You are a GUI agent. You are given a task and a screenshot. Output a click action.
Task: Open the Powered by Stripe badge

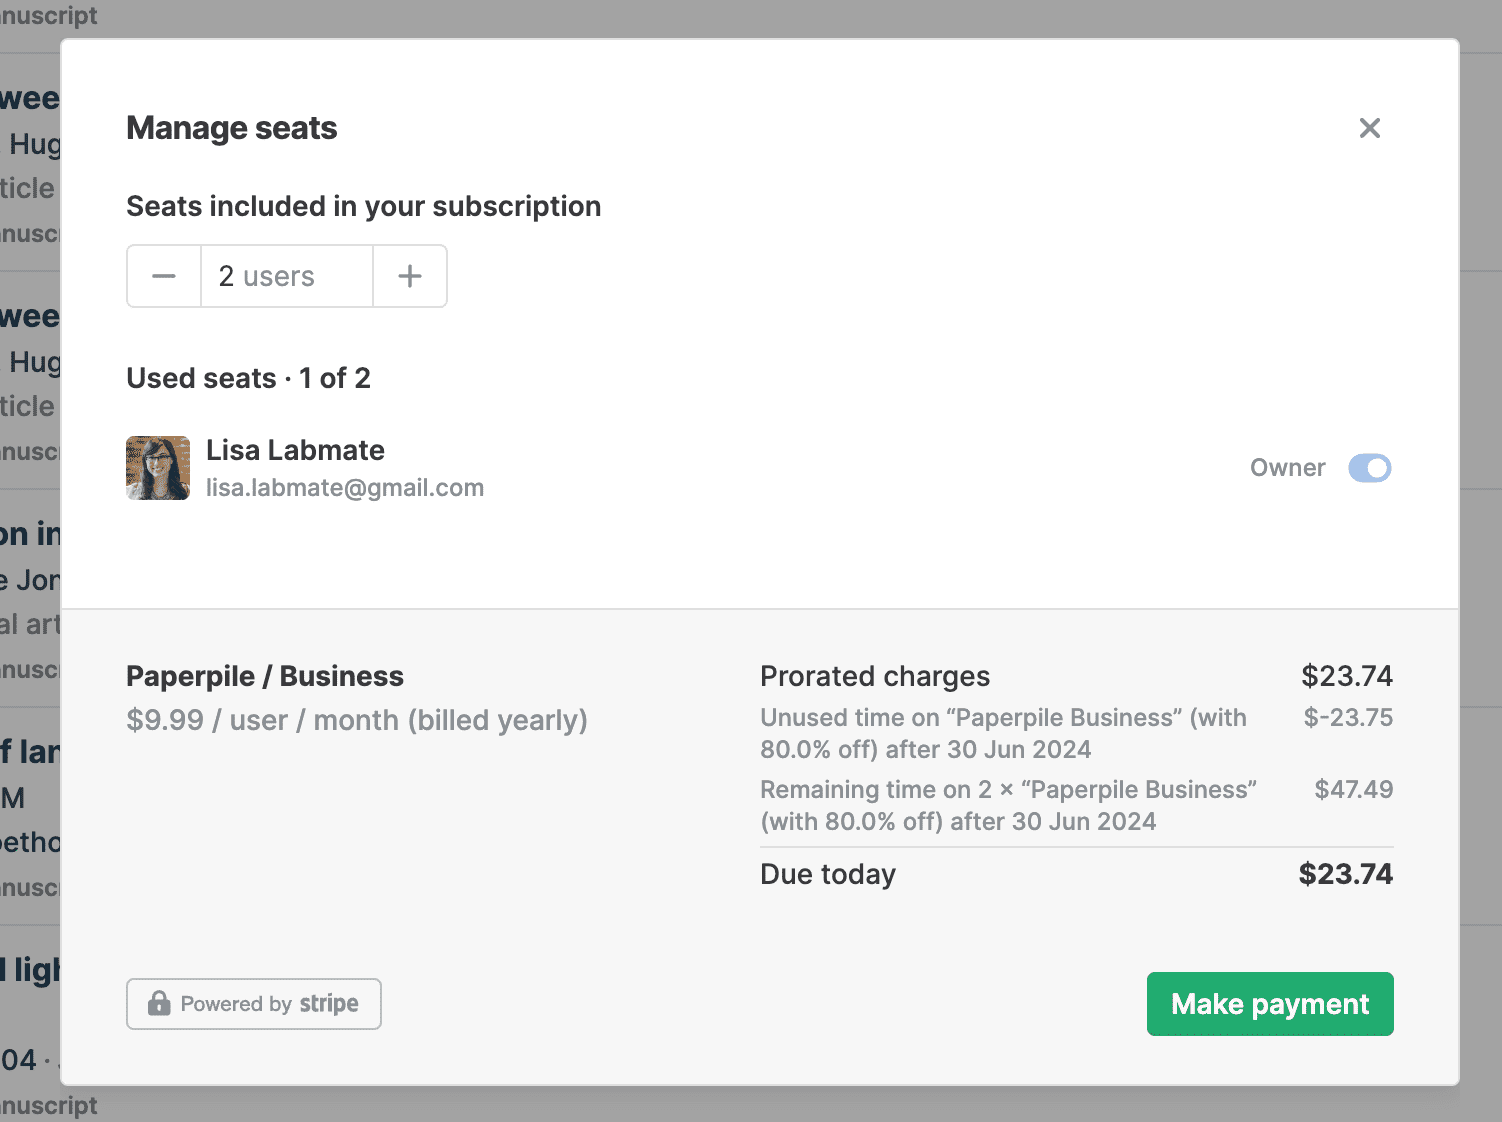pos(254,1004)
